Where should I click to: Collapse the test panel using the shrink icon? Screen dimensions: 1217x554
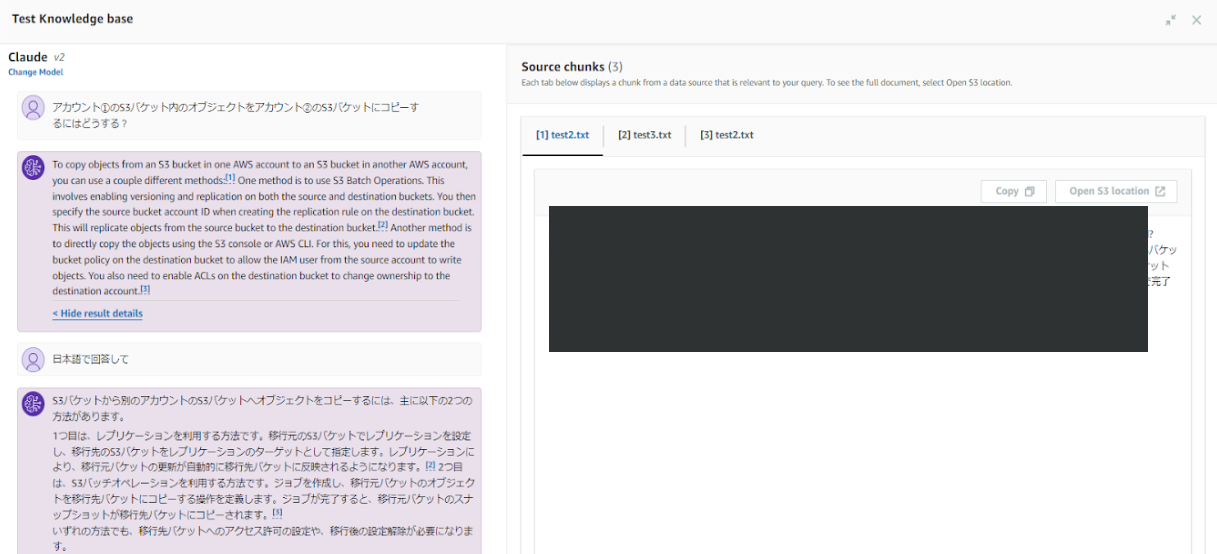coord(1171,20)
